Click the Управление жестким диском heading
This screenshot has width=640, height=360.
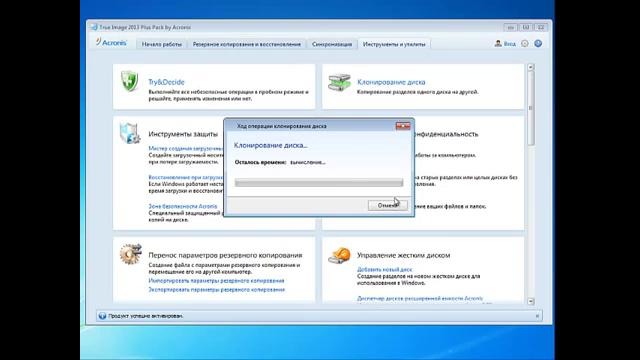click(404, 255)
